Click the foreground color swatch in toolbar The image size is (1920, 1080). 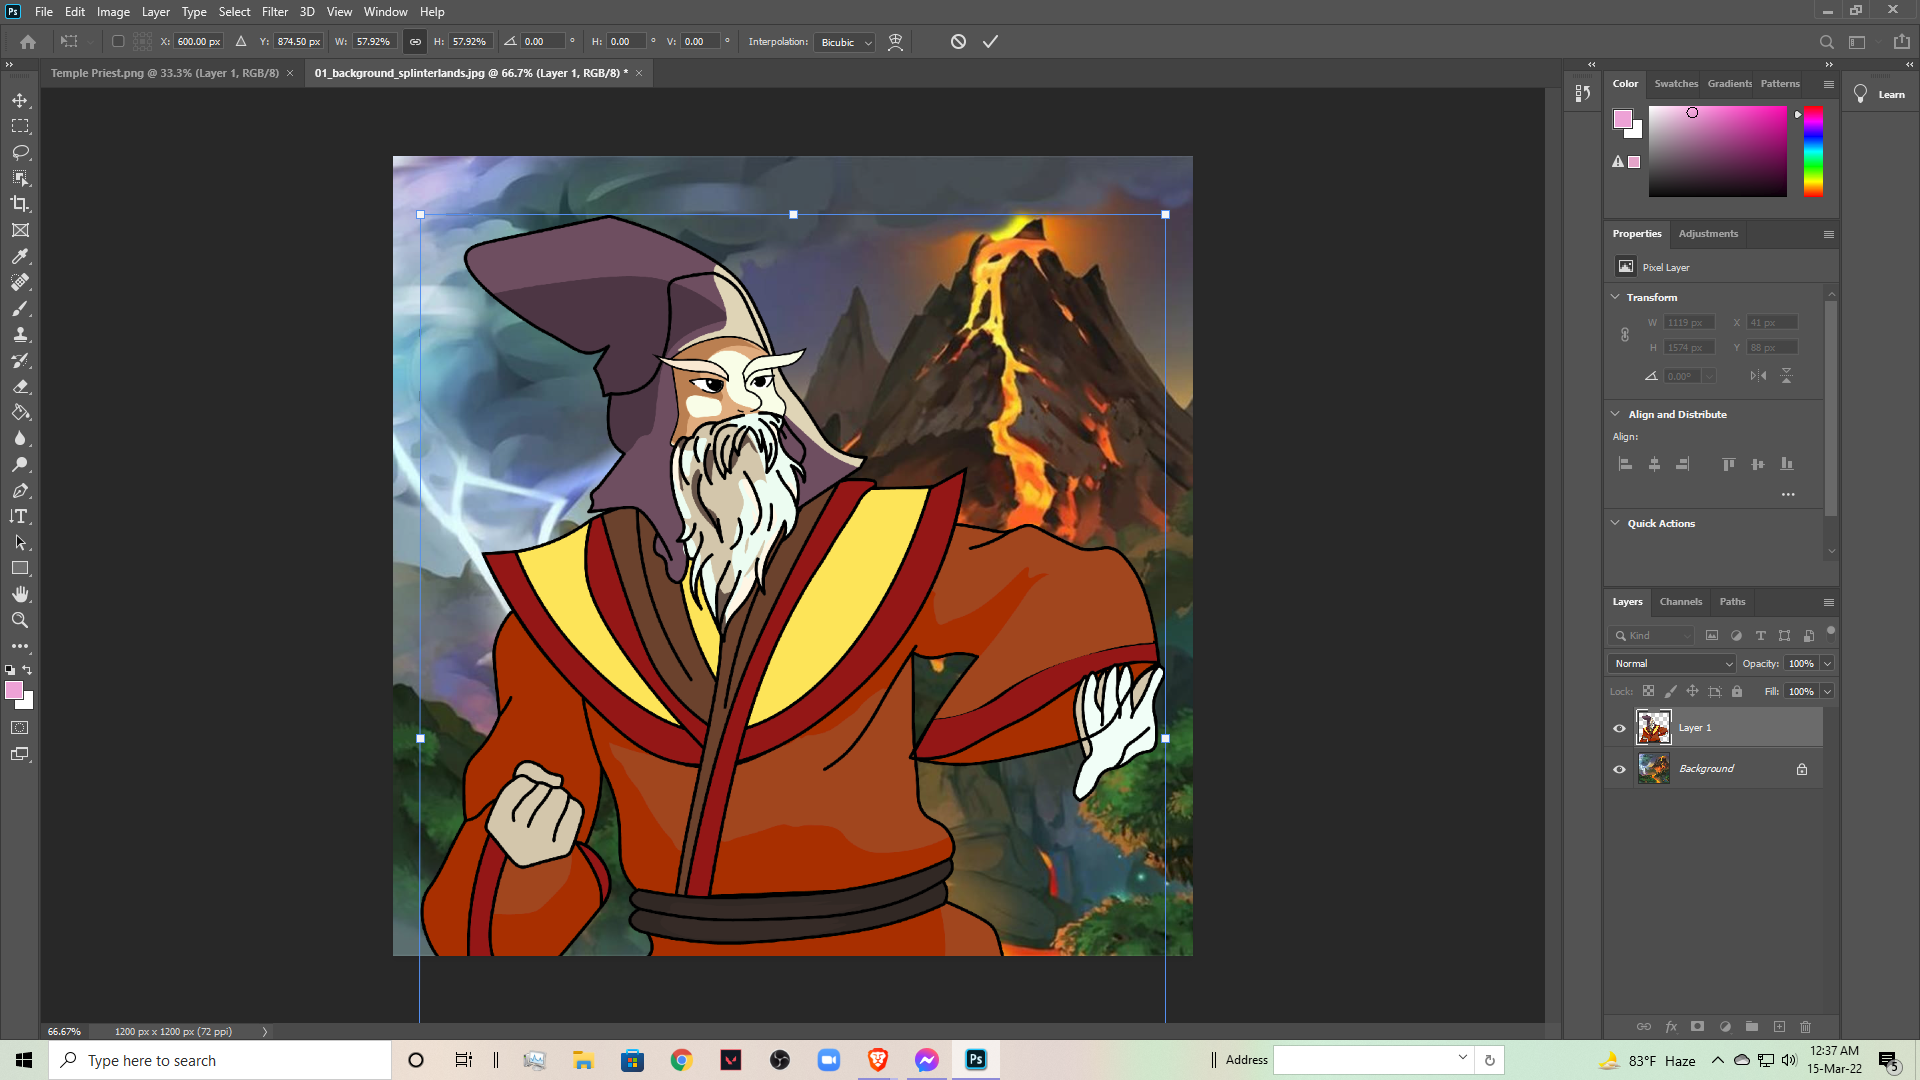click(14, 691)
